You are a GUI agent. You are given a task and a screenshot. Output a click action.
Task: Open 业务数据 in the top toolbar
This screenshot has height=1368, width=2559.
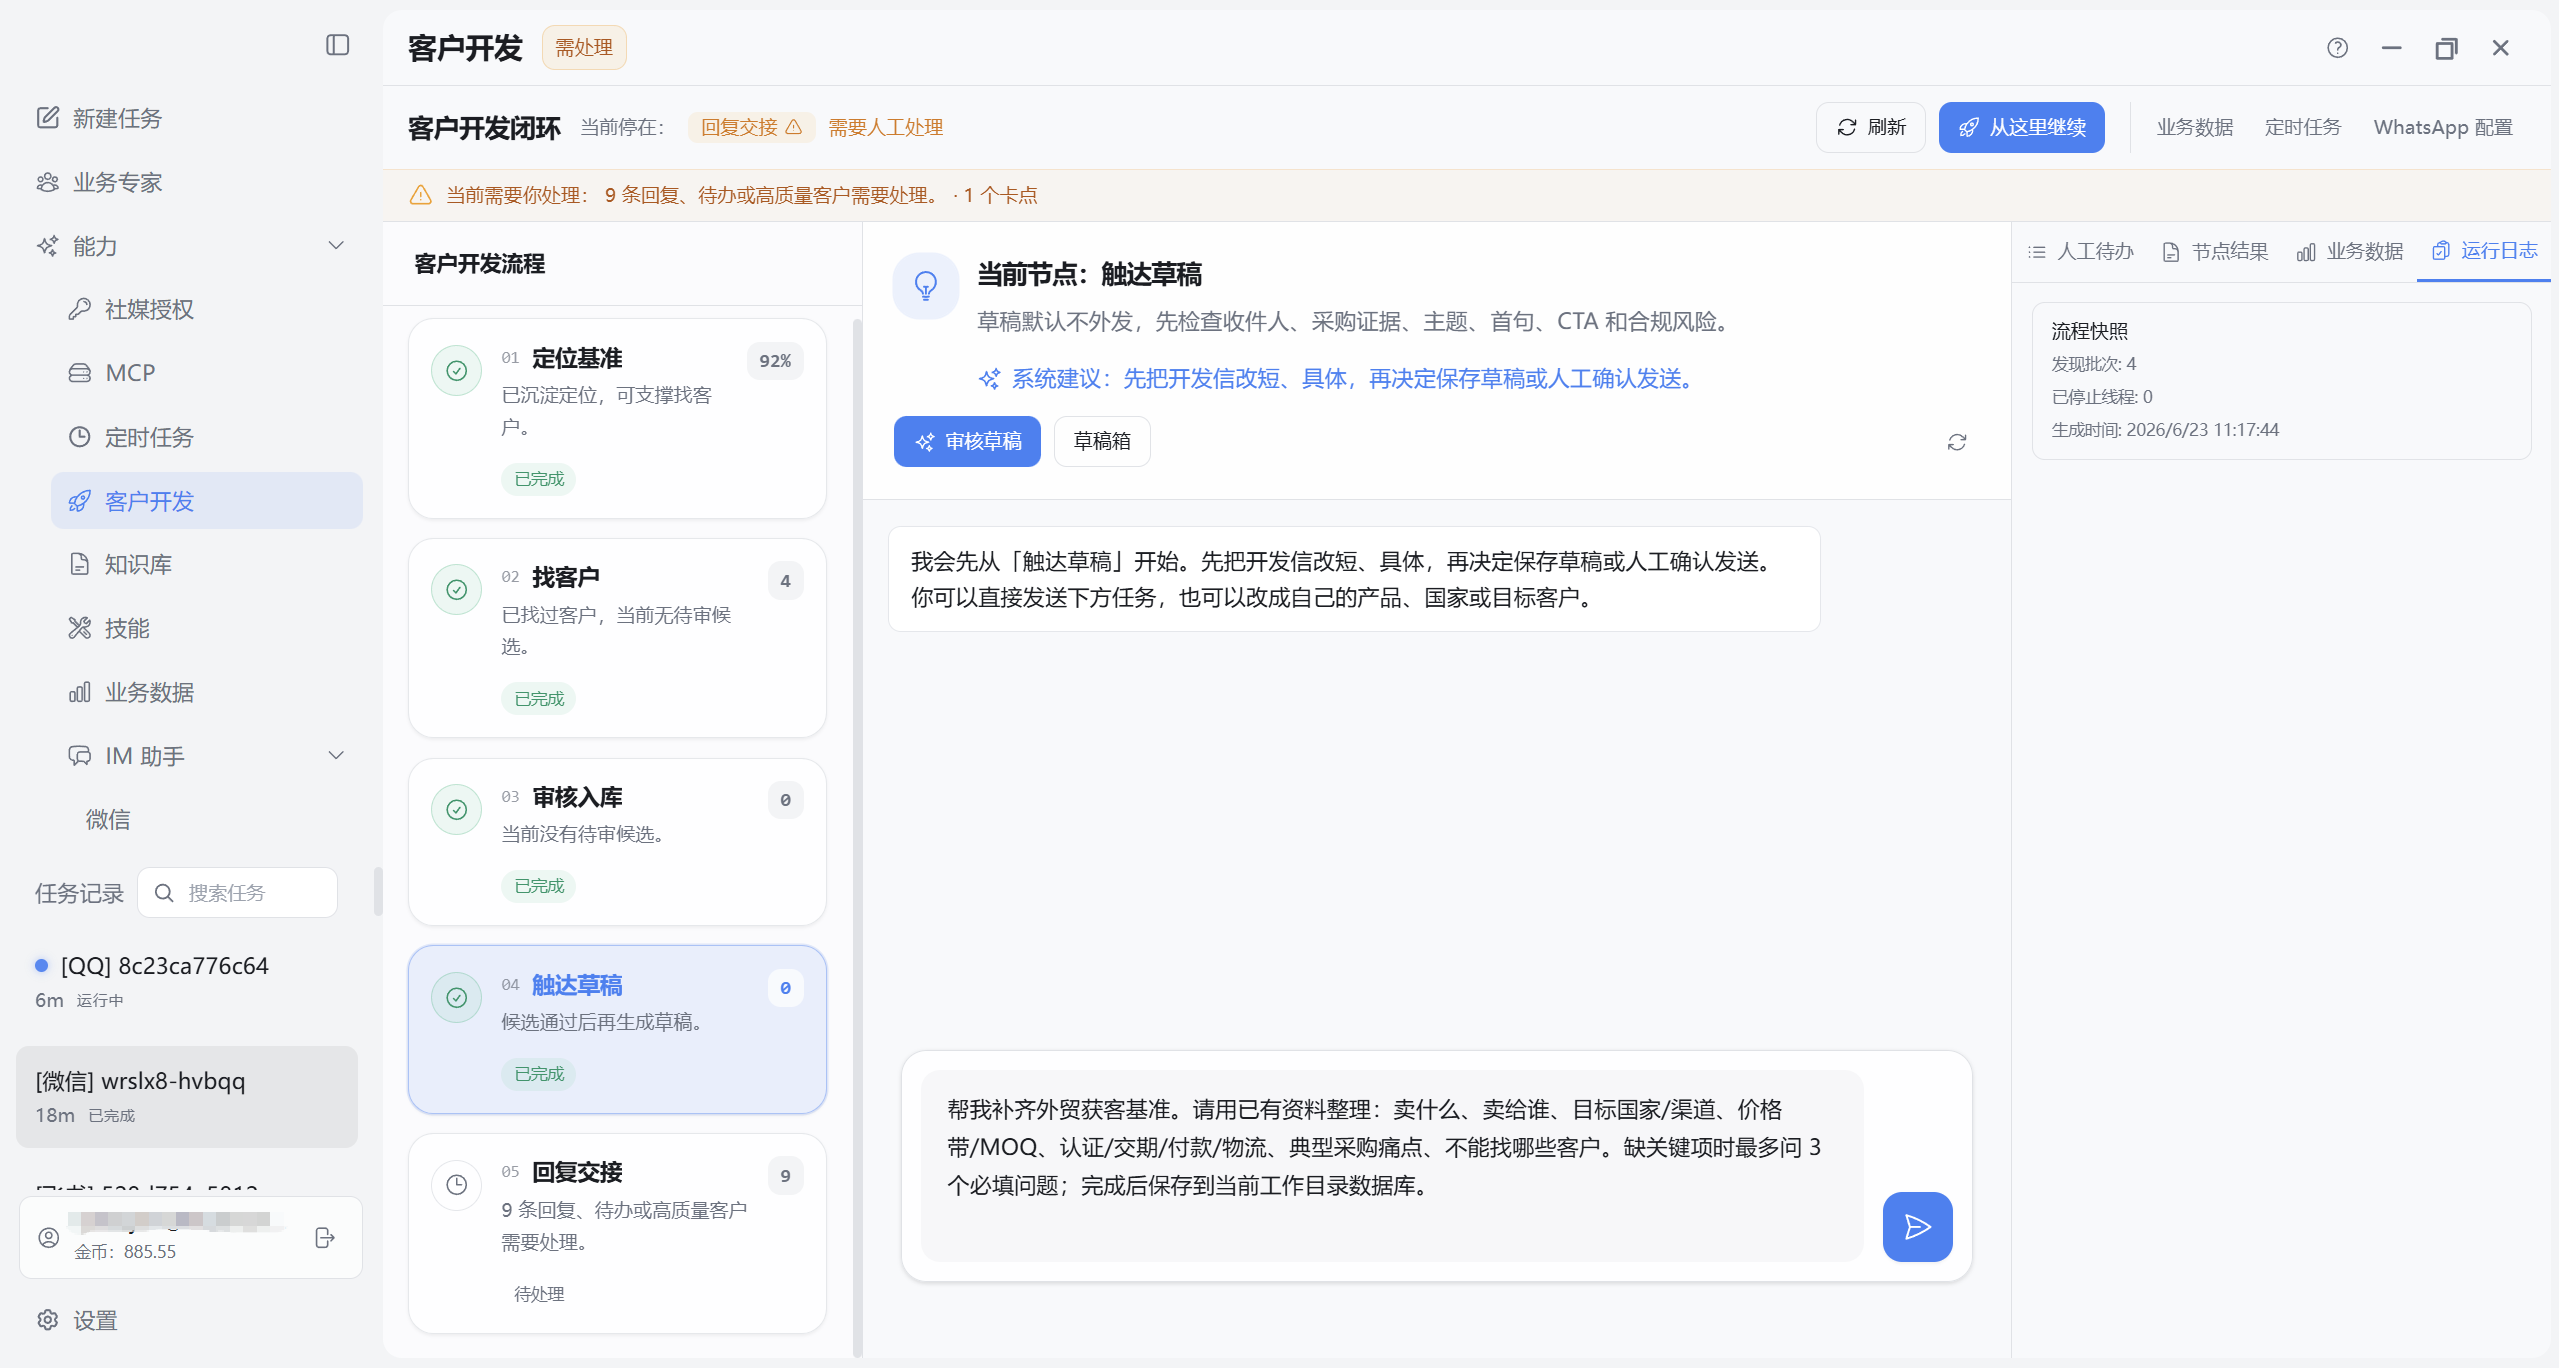(2194, 127)
